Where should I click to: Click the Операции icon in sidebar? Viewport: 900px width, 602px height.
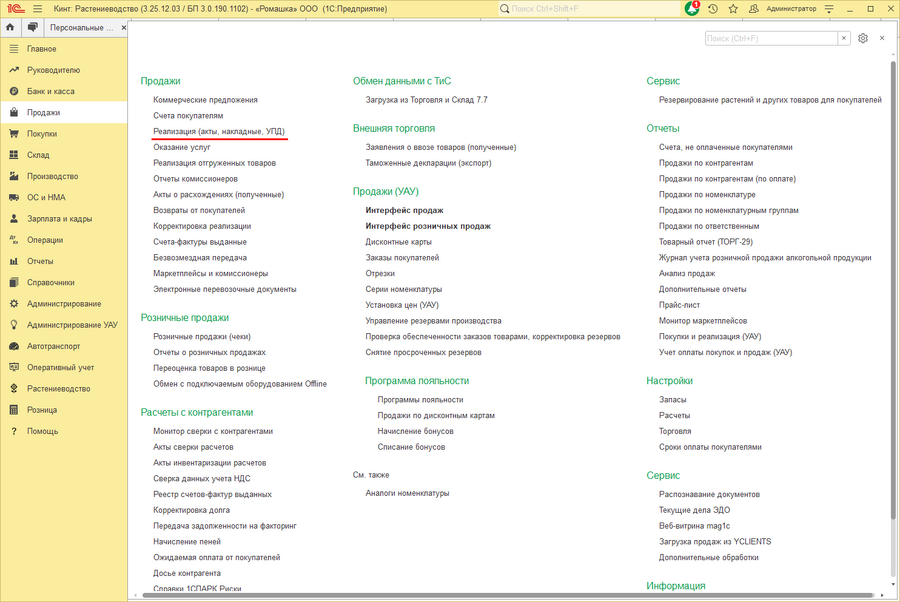coord(14,240)
